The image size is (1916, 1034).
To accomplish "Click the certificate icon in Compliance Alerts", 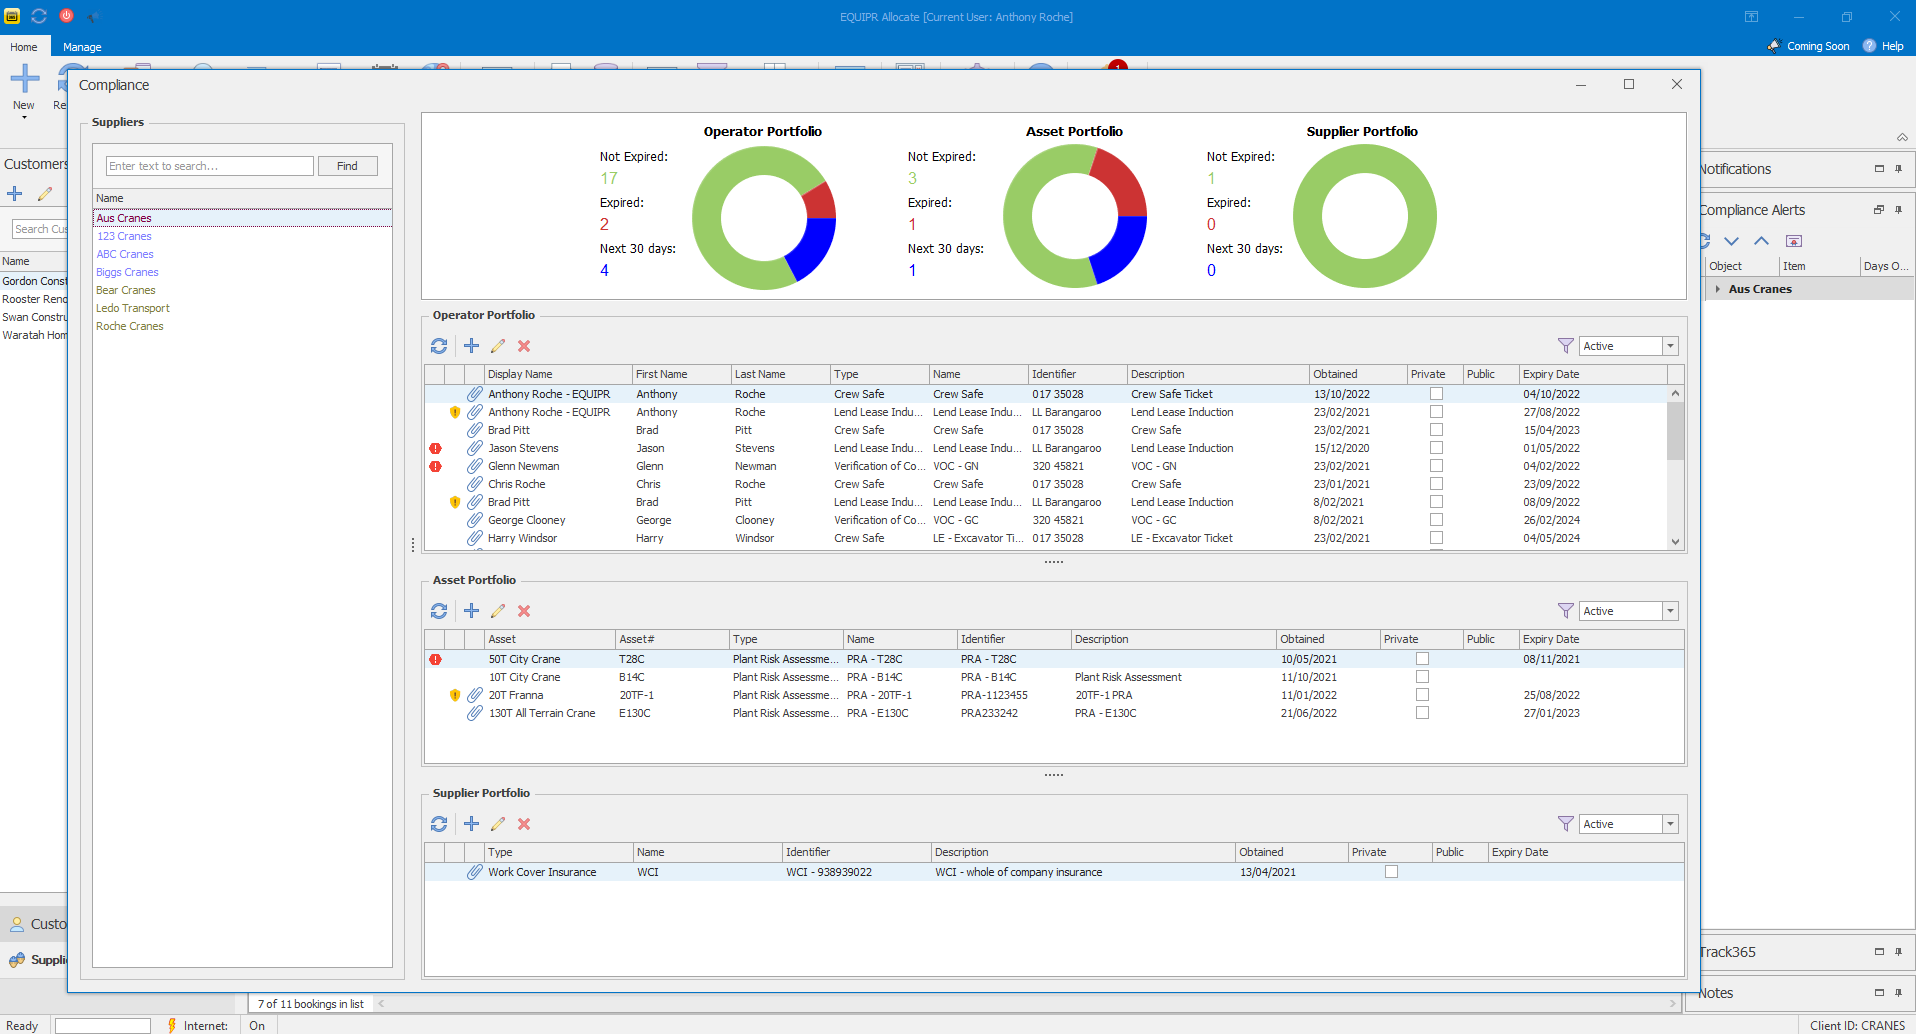I will [1795, 241].
